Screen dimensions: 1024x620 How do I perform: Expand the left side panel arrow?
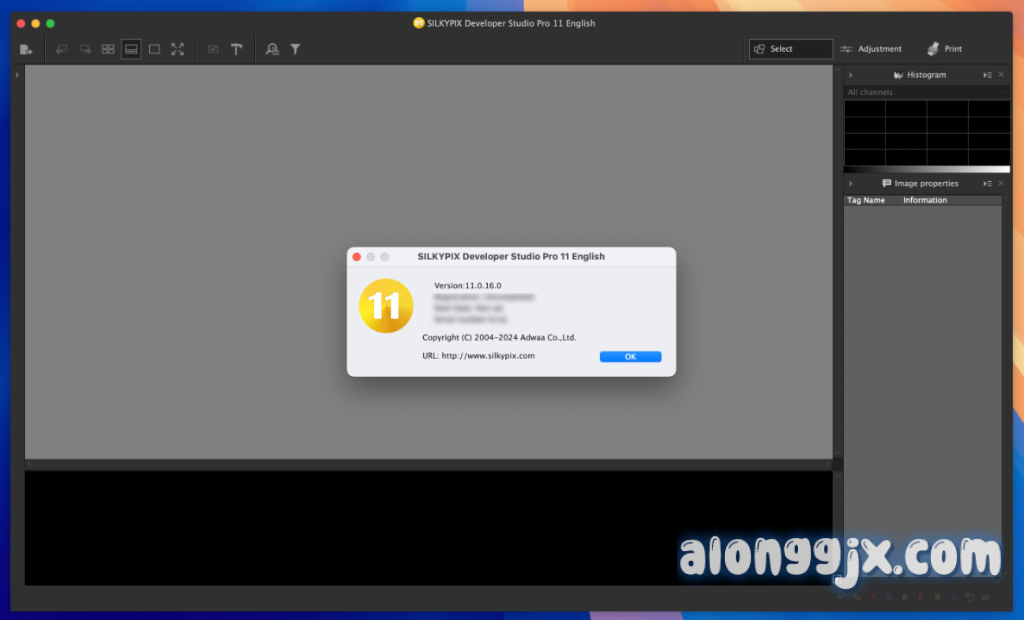pos(17,75)
